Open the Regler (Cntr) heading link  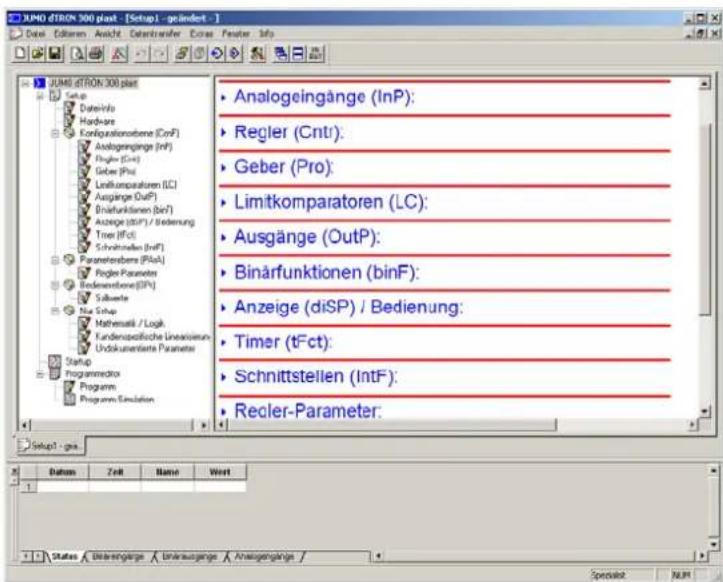click(289, 132)
